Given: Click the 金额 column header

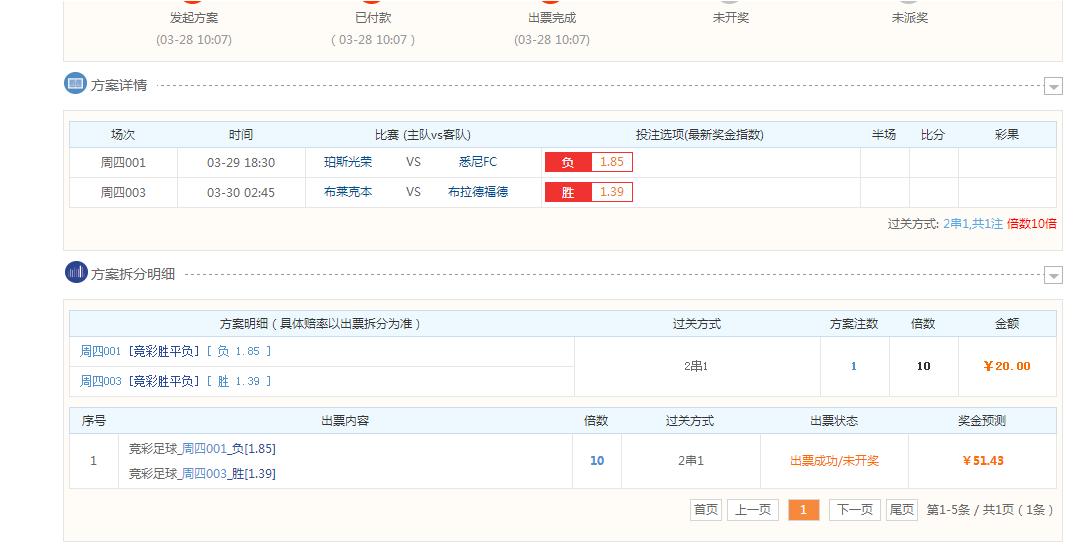Looking at the screenshot, I should 1007,324.
